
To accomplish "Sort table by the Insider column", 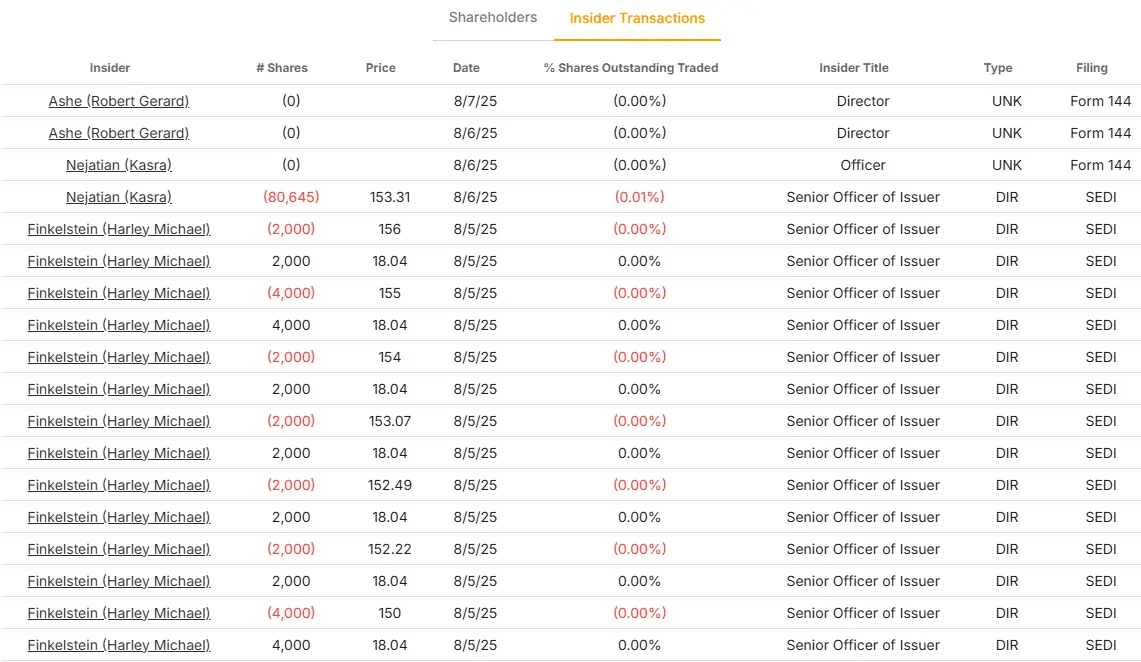I will tap(109, 67).
